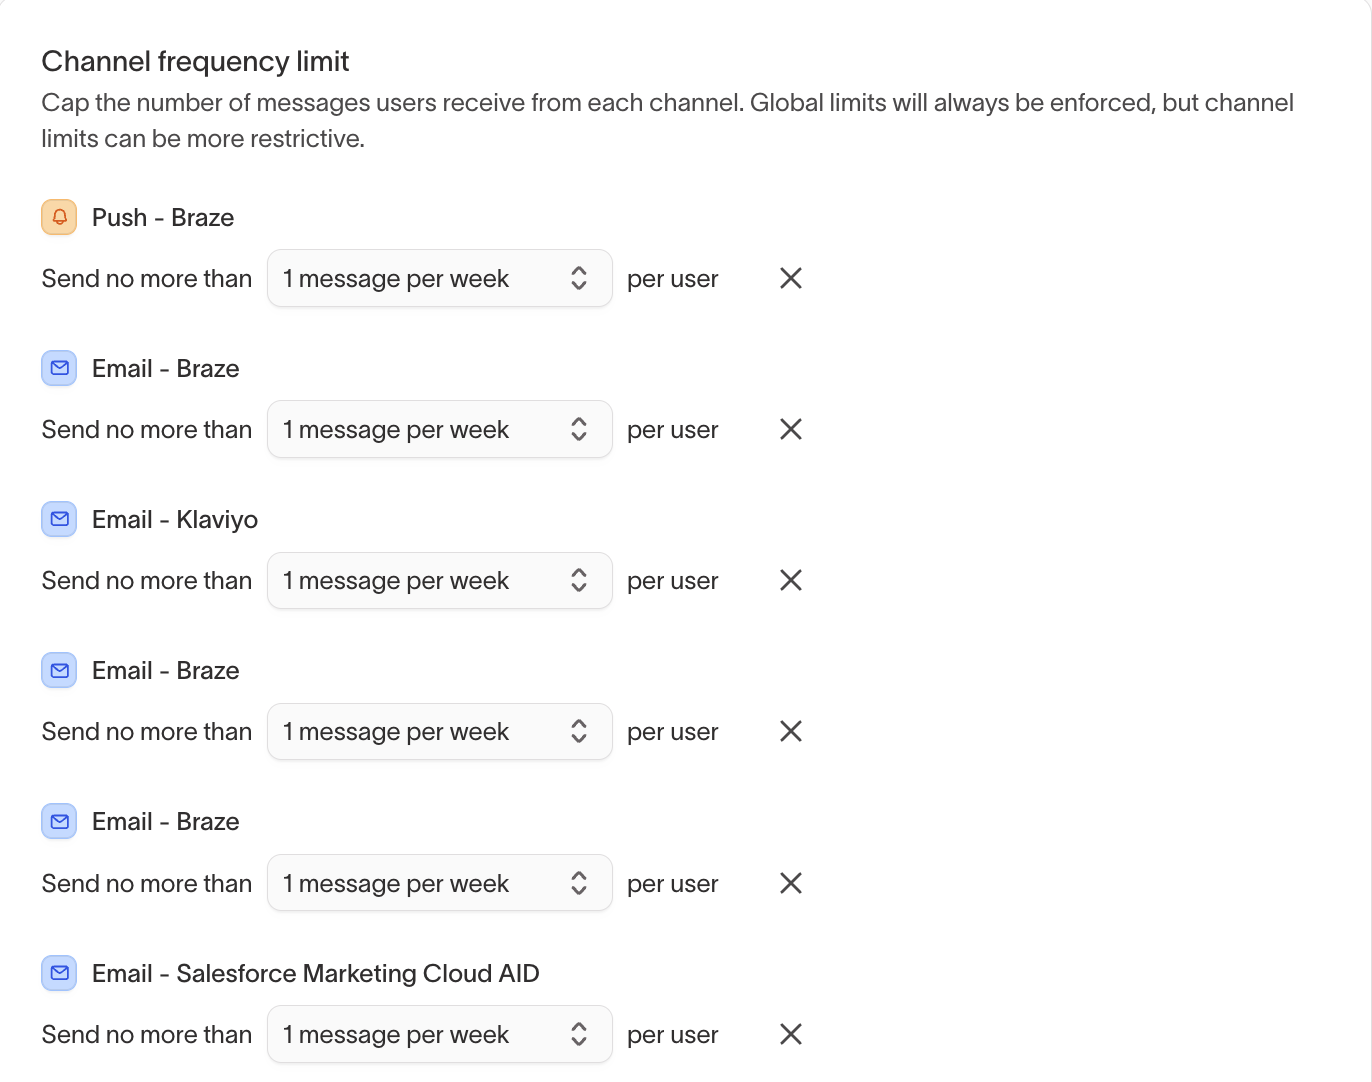Screen dimensions: 1372x1082
Task: Click the Email - Klaviyo channel name
Action: (175, 519)
